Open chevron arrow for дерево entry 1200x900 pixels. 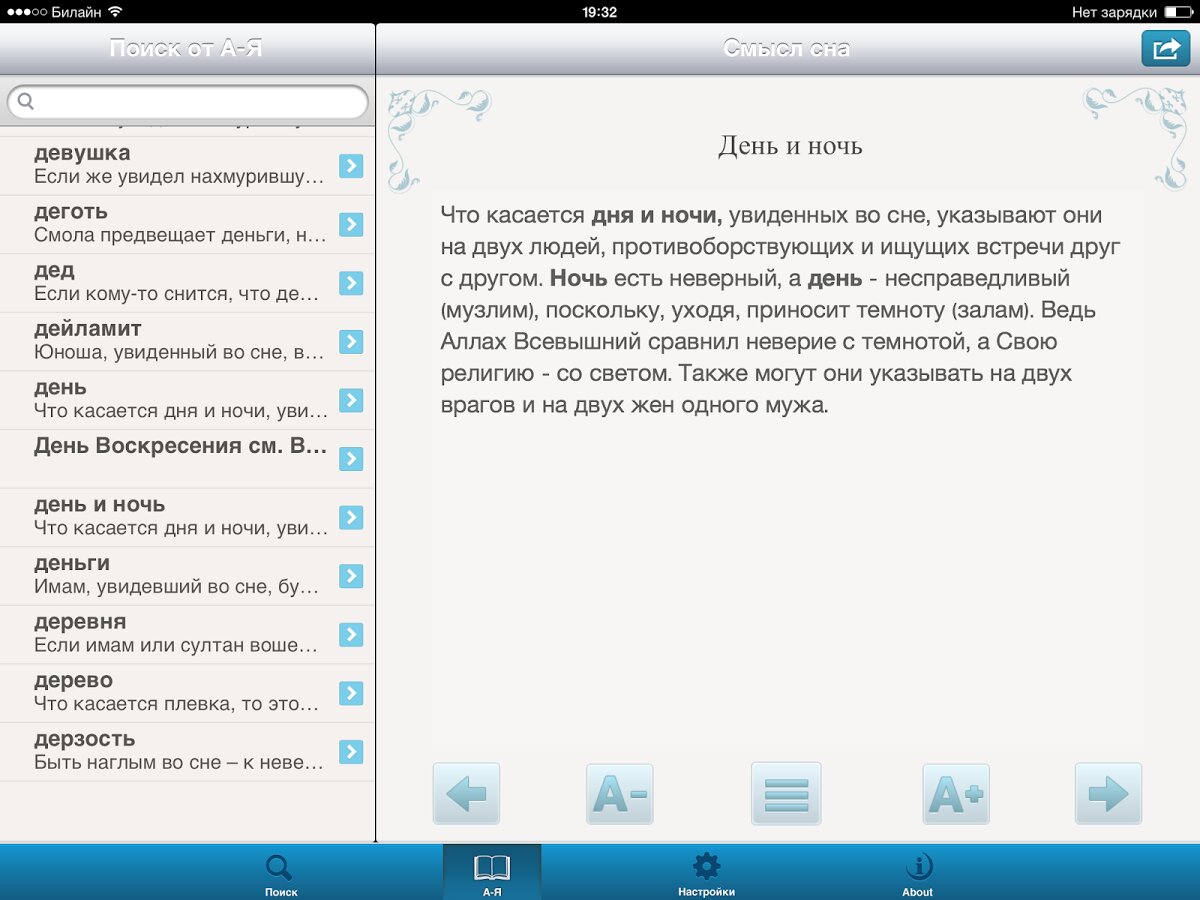[x=351, y=693]
